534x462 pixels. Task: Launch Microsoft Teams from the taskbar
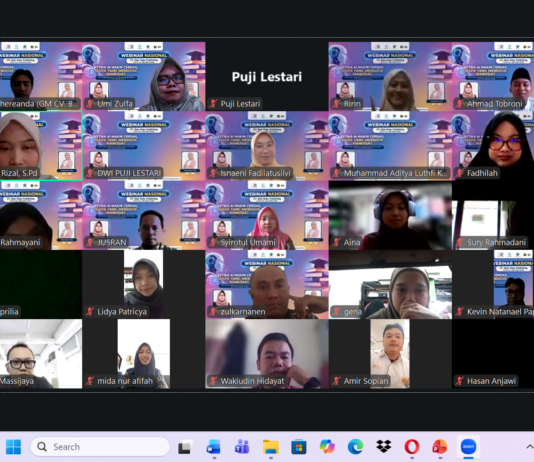242,447
